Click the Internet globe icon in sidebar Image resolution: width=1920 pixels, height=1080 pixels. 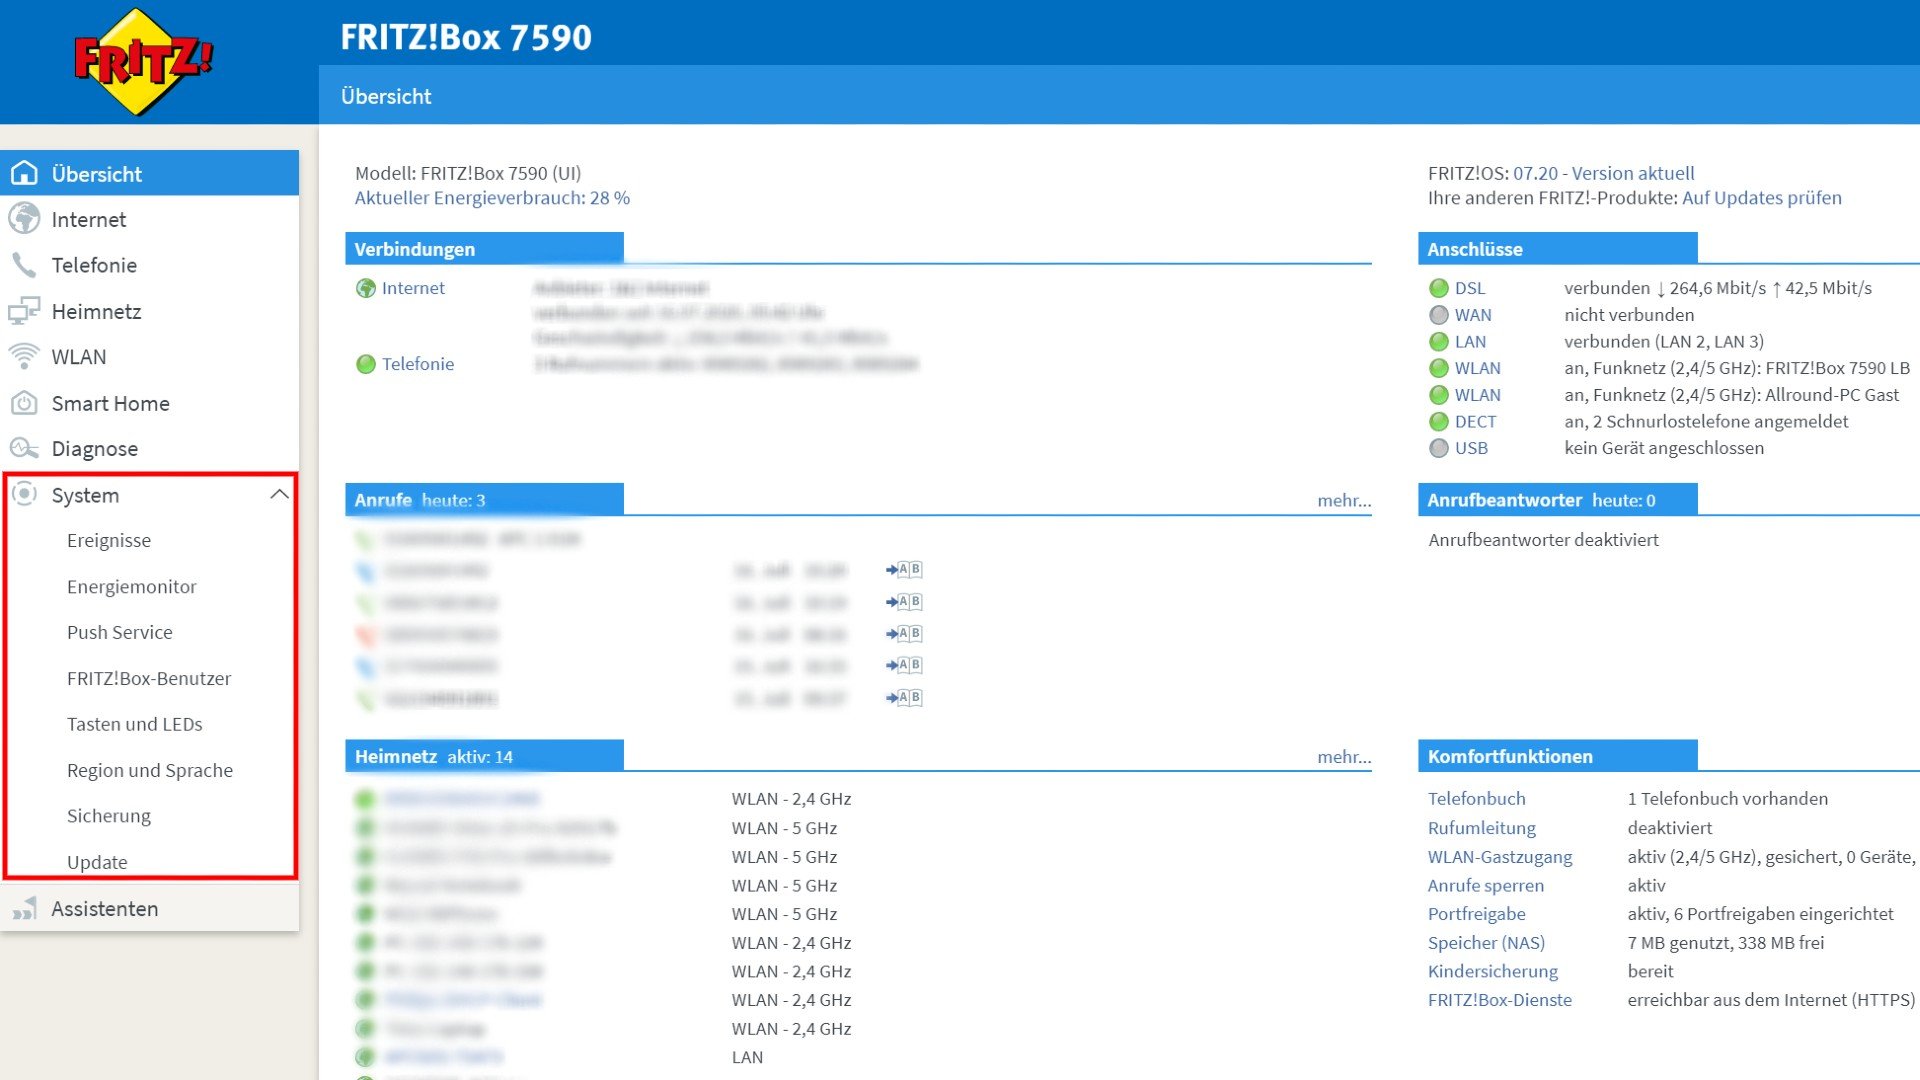point(24,219)
